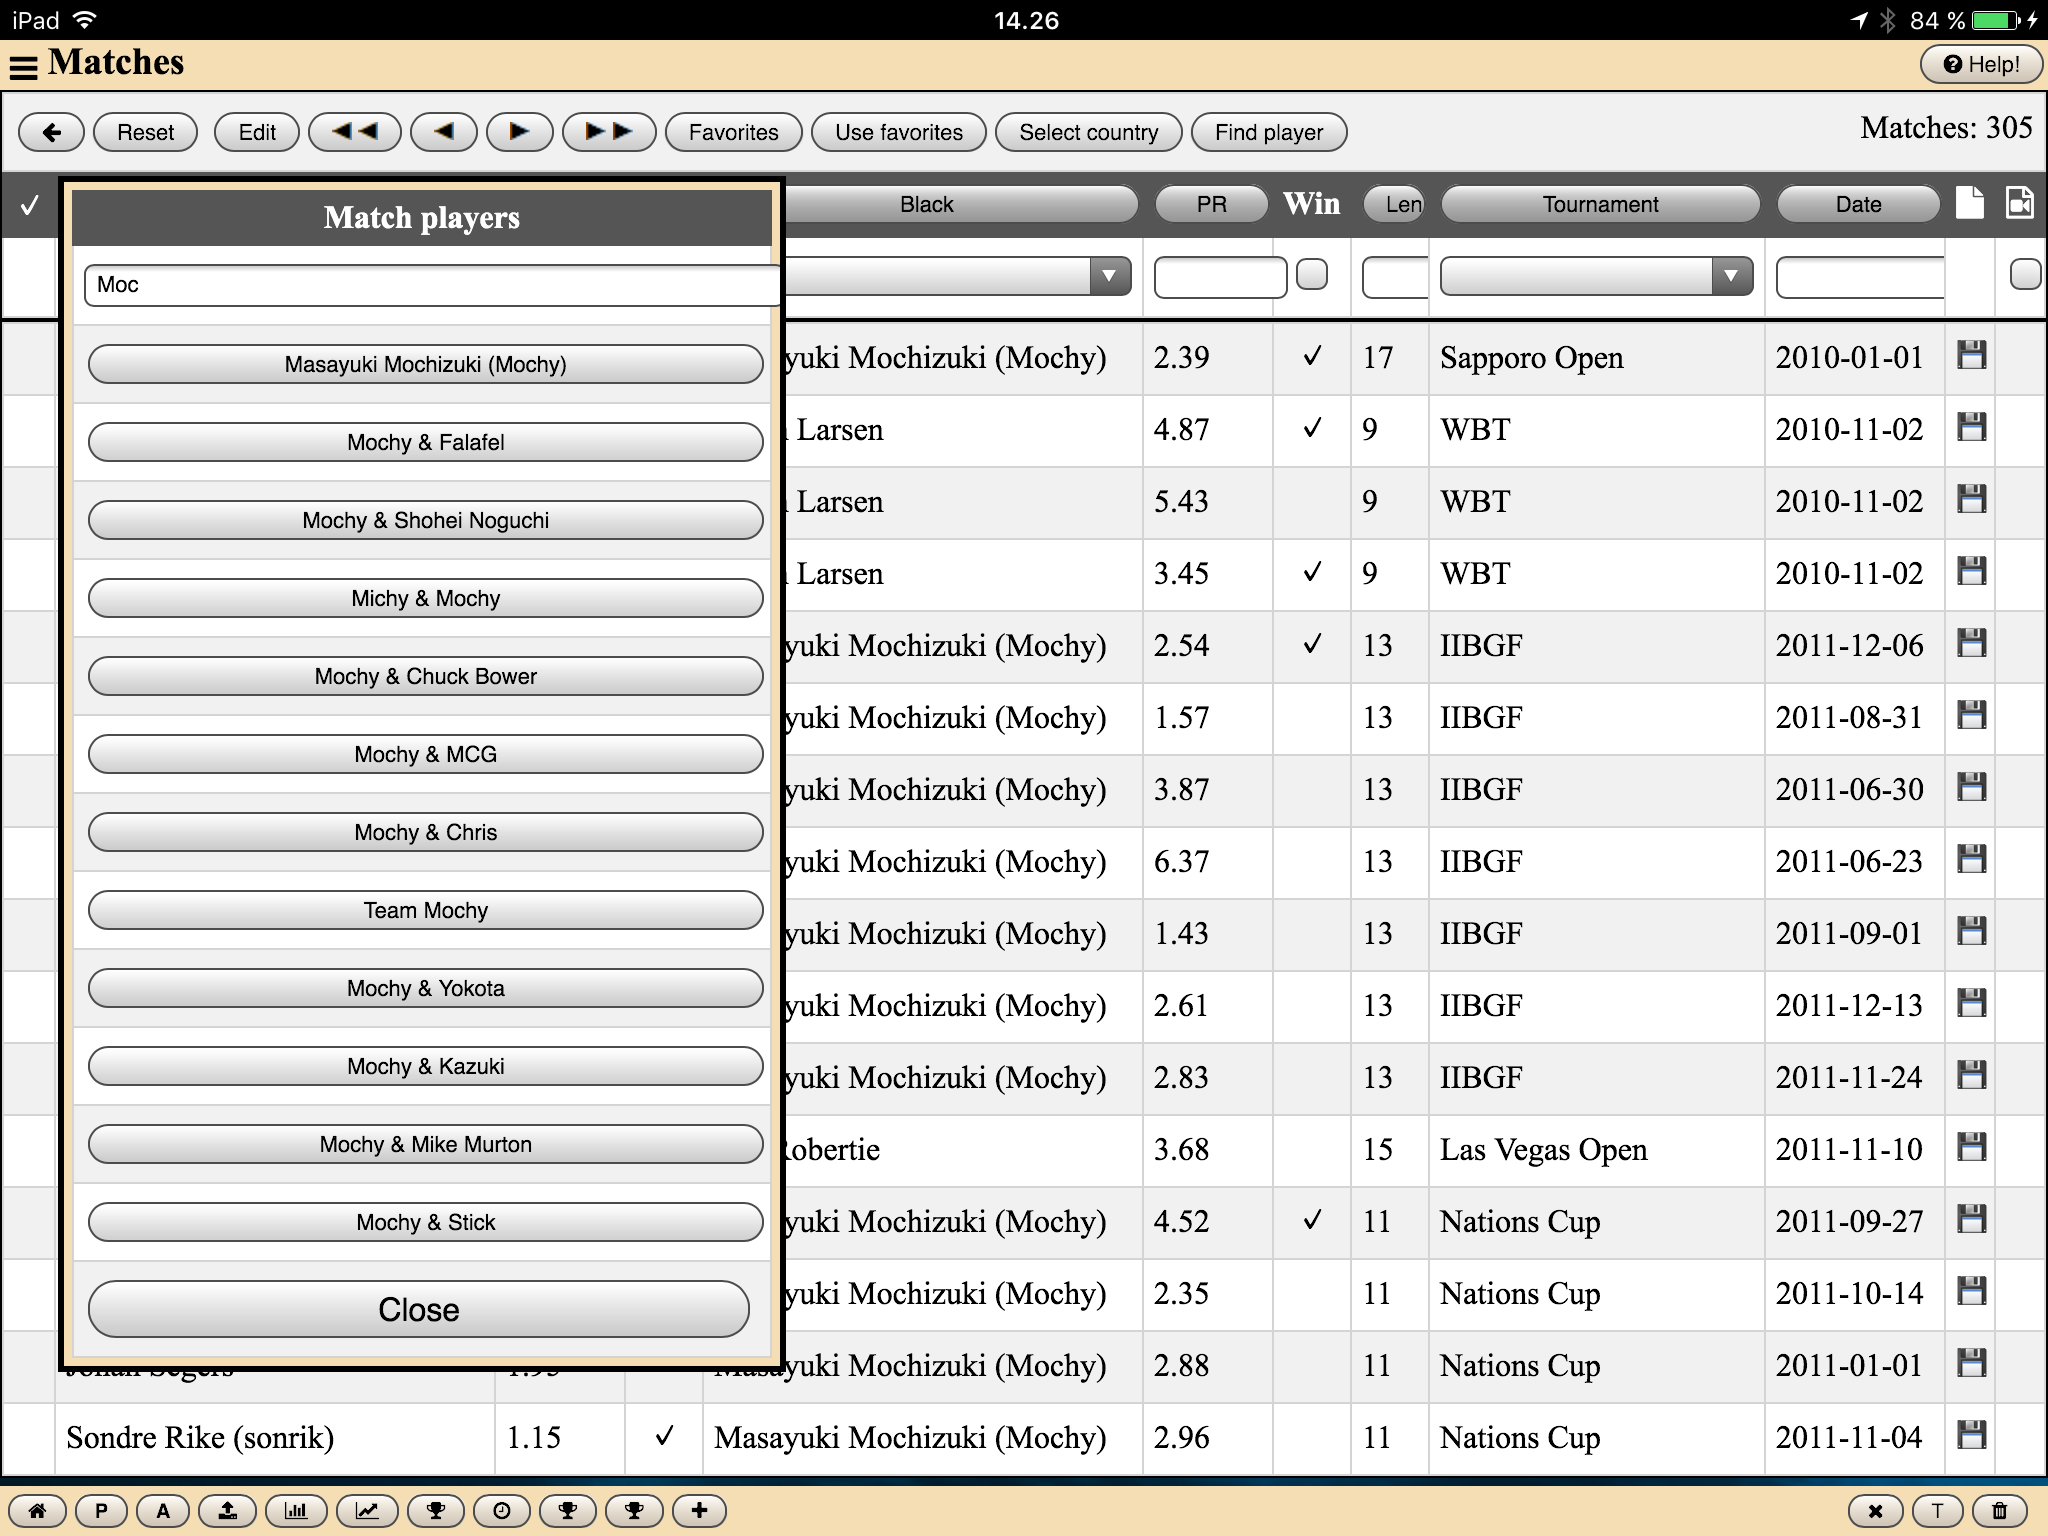Sort by the PR column header
This screenshot has height=1536, width=2048.
coord(1211,204)
